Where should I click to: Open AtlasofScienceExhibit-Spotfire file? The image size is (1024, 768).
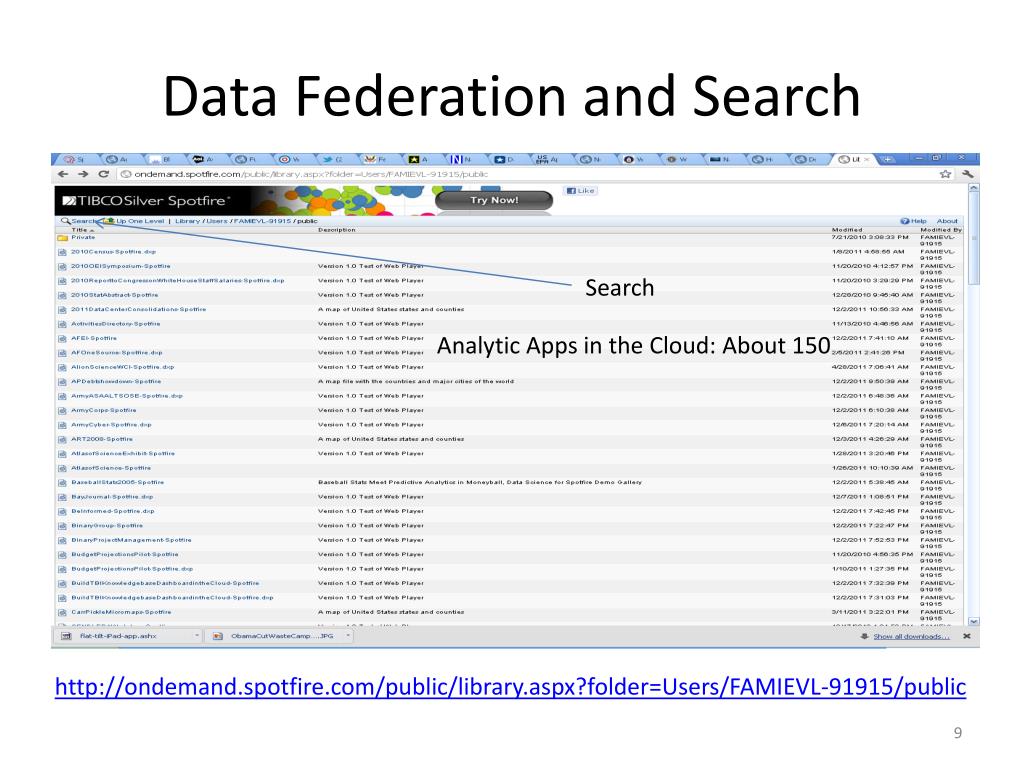(x=123, y=453)
